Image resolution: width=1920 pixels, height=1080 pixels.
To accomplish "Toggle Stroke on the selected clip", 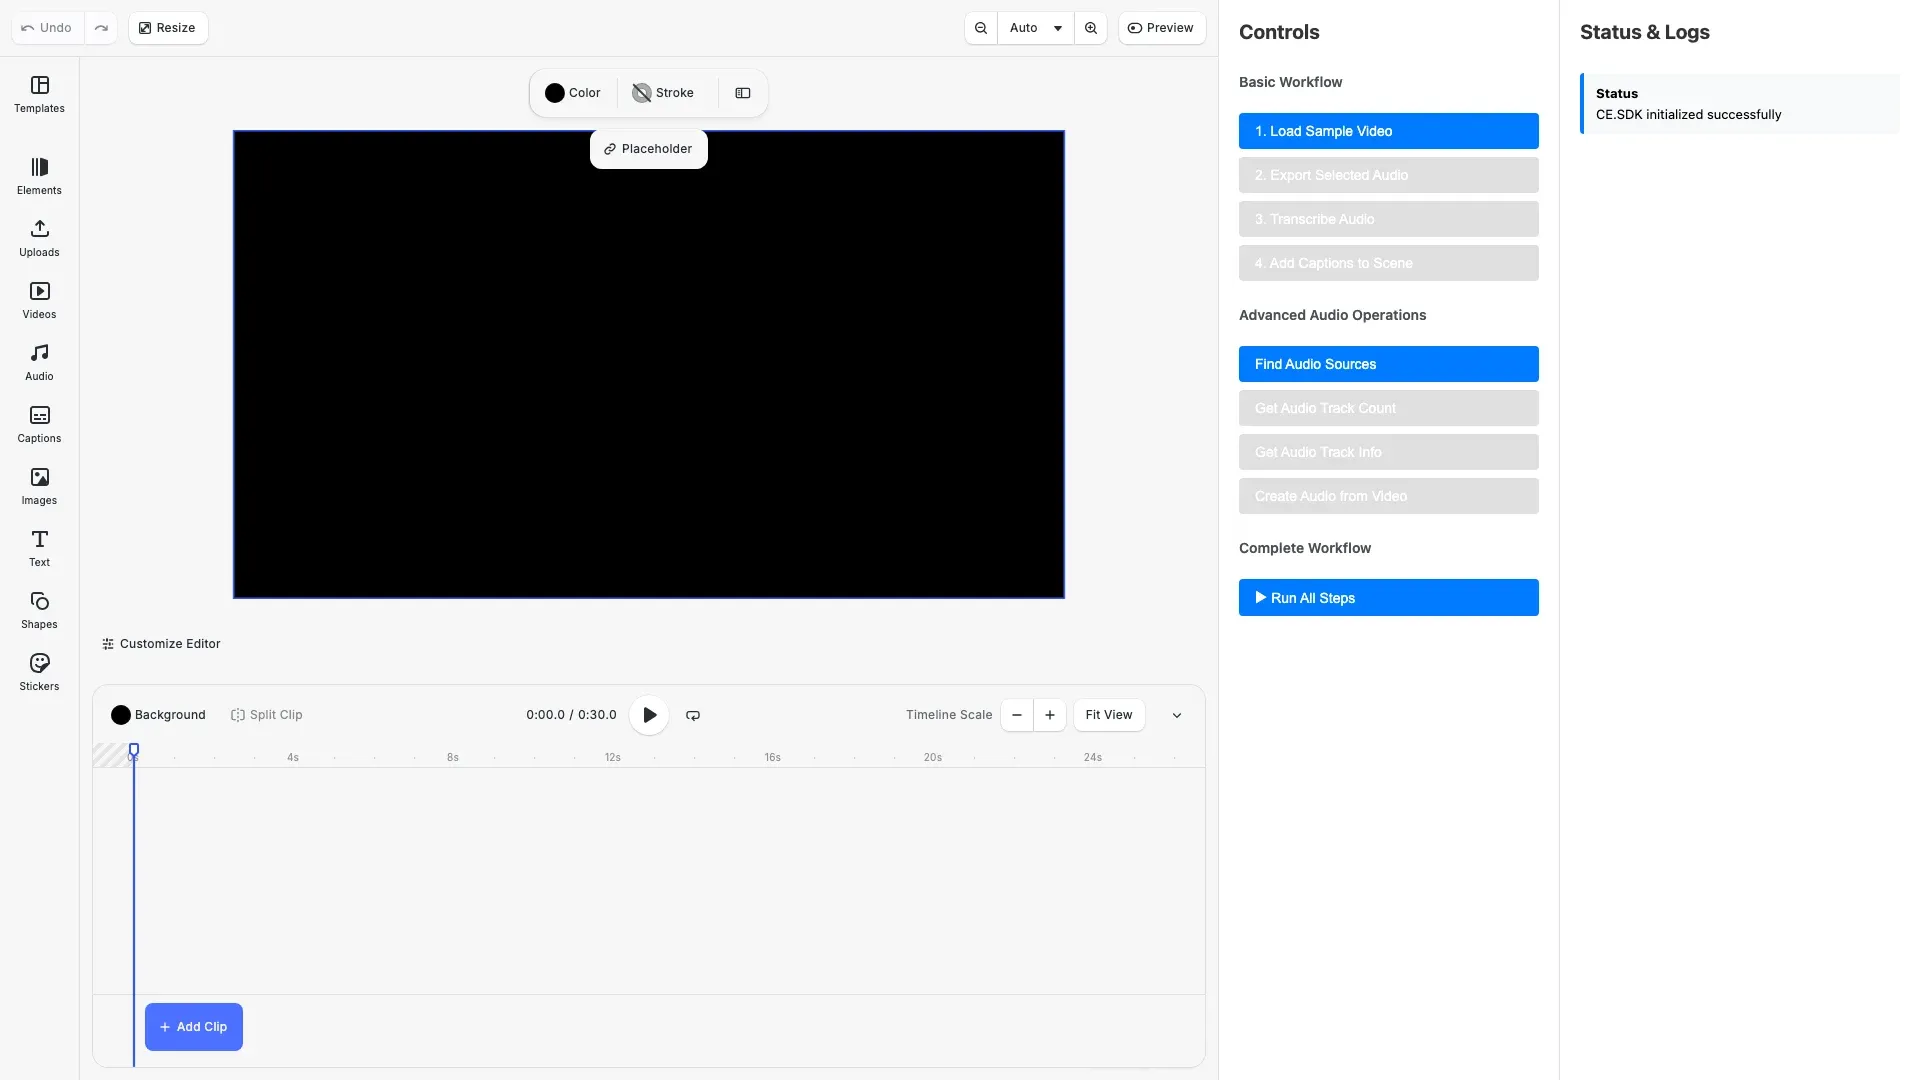I will [x=663, y=92].
